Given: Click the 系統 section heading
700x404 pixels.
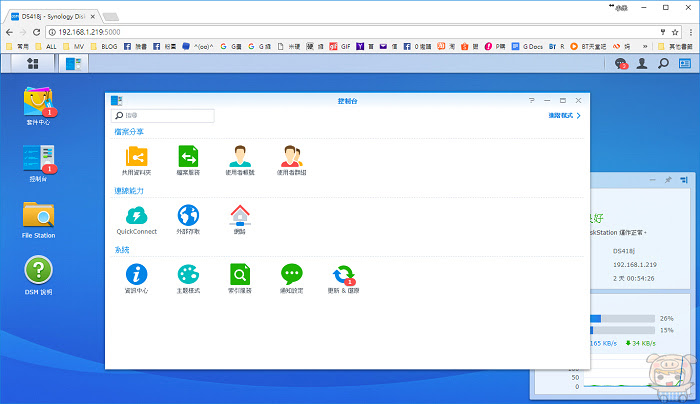Looking at the screenshot, I should pos(122,250).
